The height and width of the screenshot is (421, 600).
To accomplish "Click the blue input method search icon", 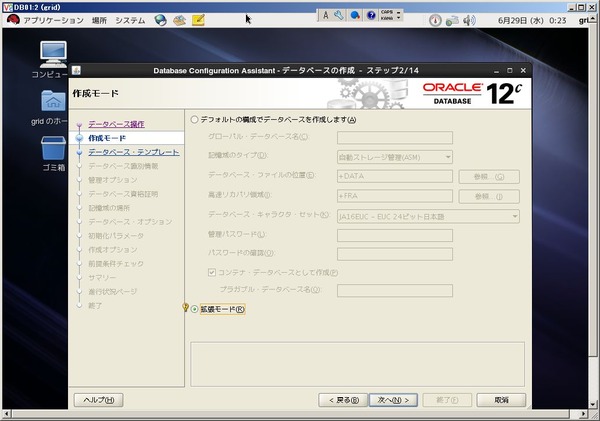I will 355,15.
